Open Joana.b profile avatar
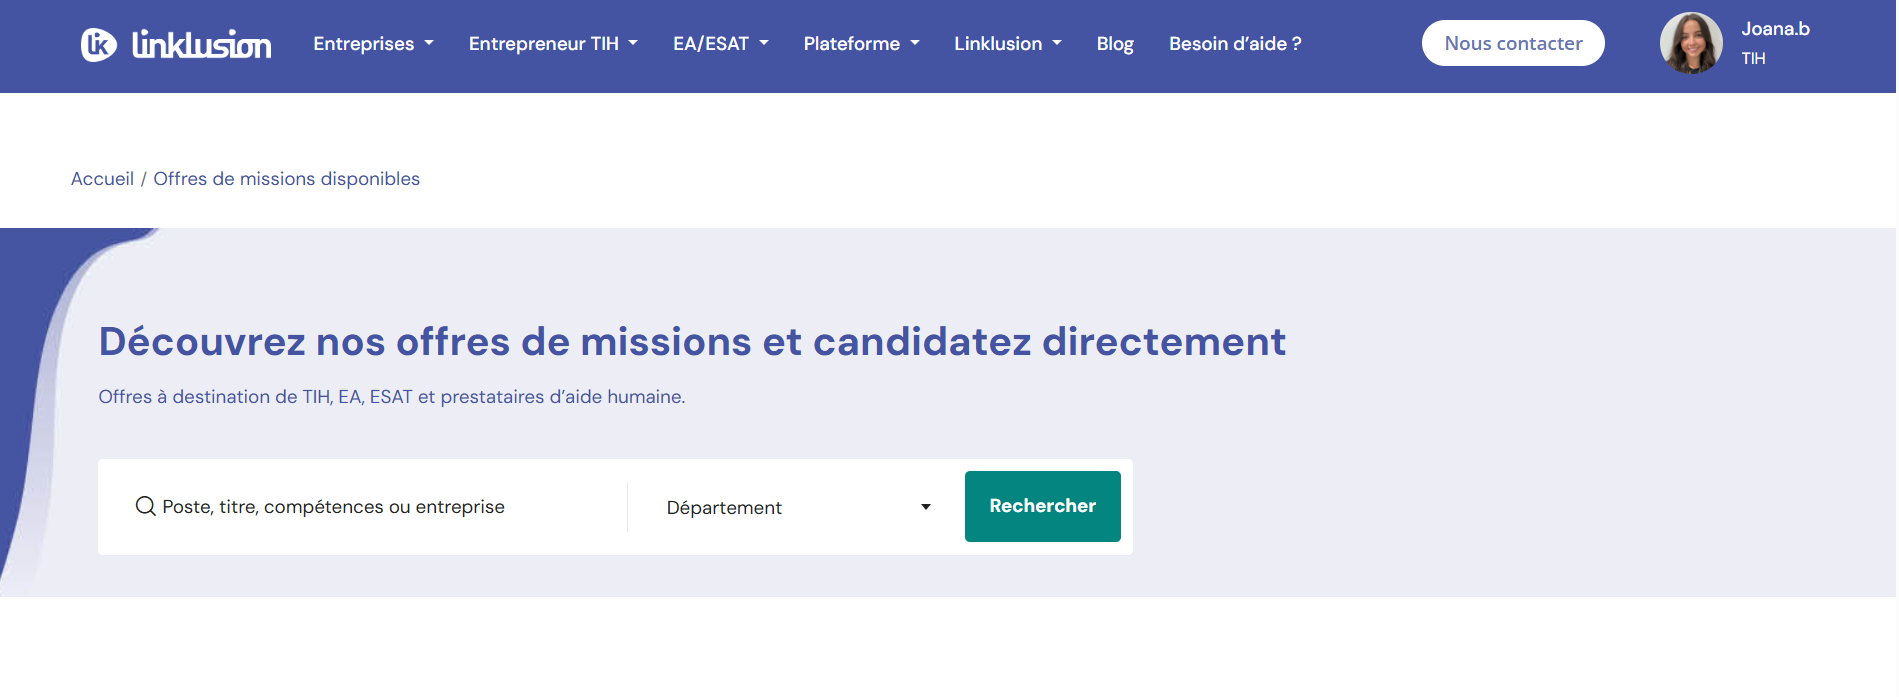This screenshot has height=697, width=1899. 1691,43
